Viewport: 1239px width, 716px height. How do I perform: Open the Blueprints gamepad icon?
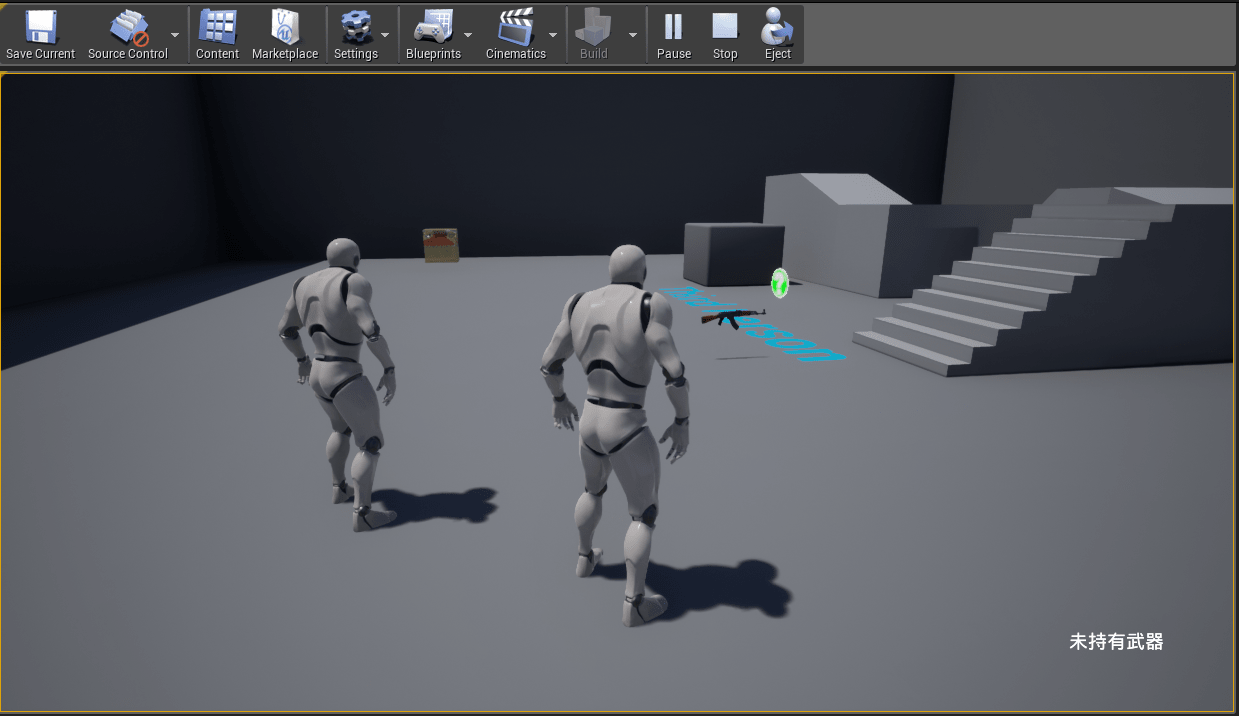tap(436, 24)
